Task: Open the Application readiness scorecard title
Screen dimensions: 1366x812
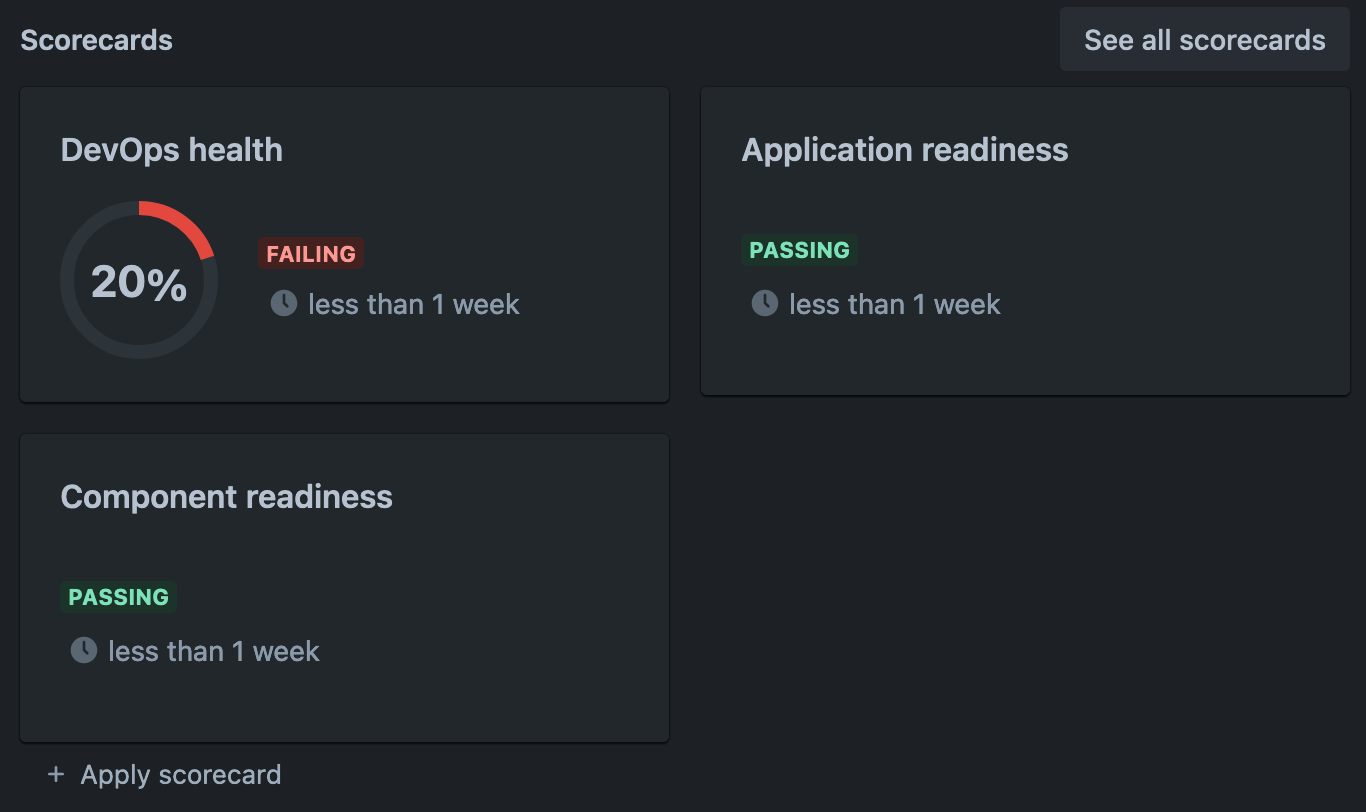Action: [x=905, y=150]
